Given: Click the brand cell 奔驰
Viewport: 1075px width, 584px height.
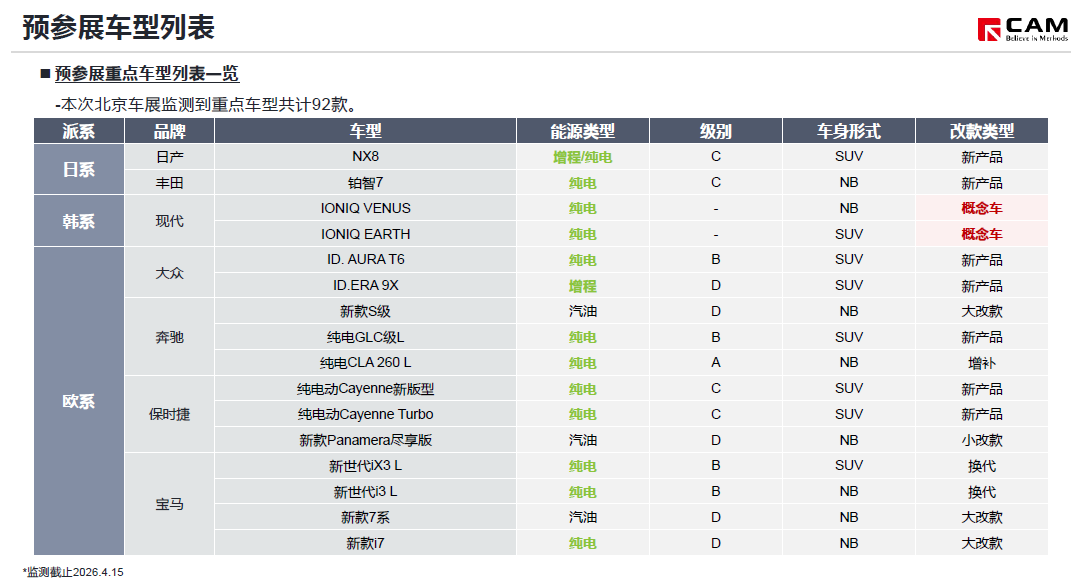Looking at the screenshot, I should [169, 337].
